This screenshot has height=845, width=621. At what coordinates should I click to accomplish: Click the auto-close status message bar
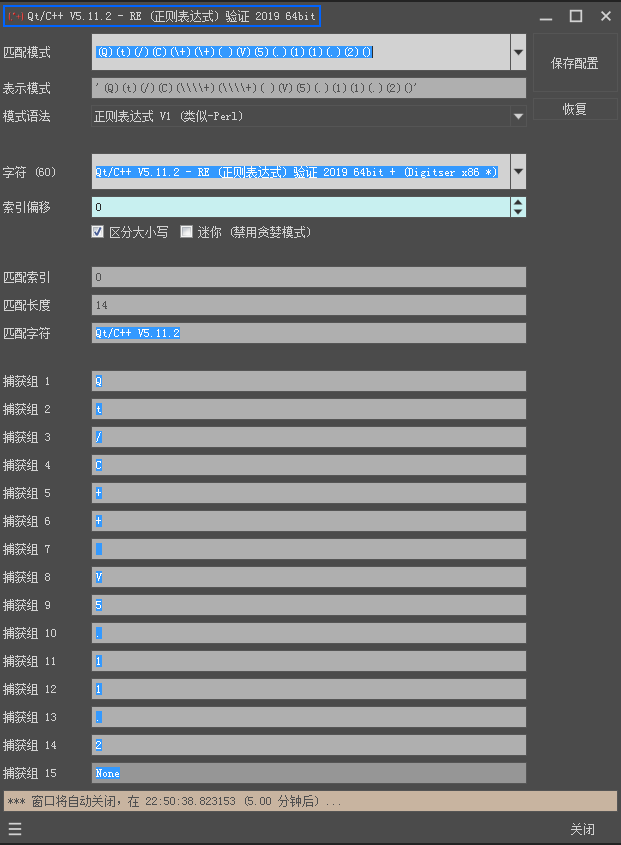(310, 801)
